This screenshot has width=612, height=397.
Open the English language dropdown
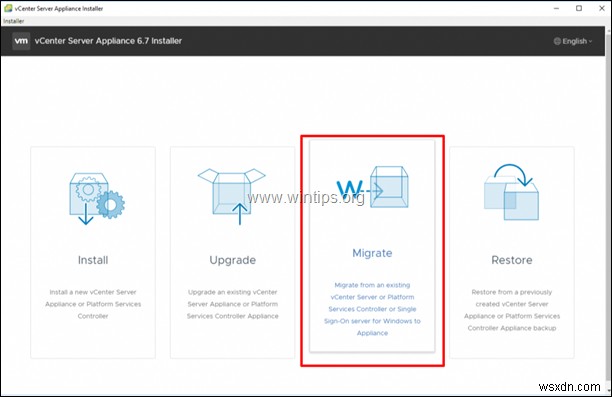[x=573, y=41]
